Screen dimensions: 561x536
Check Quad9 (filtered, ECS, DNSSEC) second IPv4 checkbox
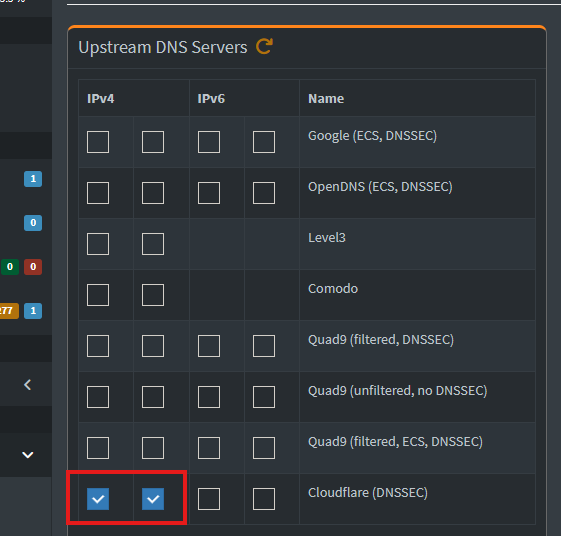(153, 448)
